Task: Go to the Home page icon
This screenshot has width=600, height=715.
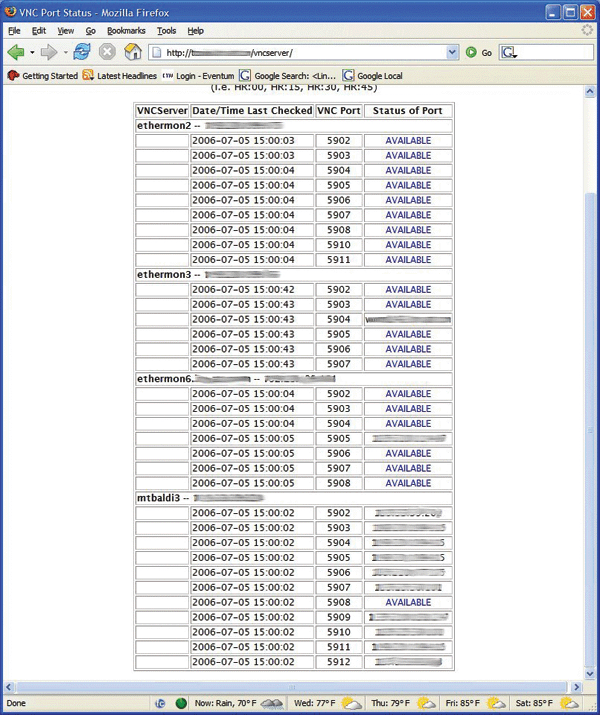Action: point(132,52)
